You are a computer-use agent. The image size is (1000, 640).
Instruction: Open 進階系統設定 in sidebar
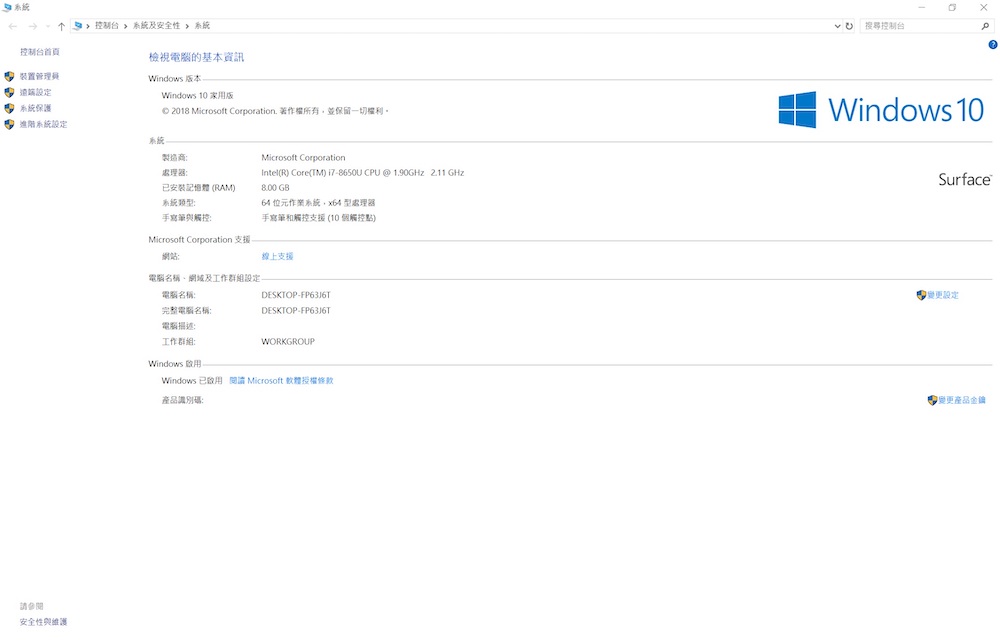coord(43,124)
